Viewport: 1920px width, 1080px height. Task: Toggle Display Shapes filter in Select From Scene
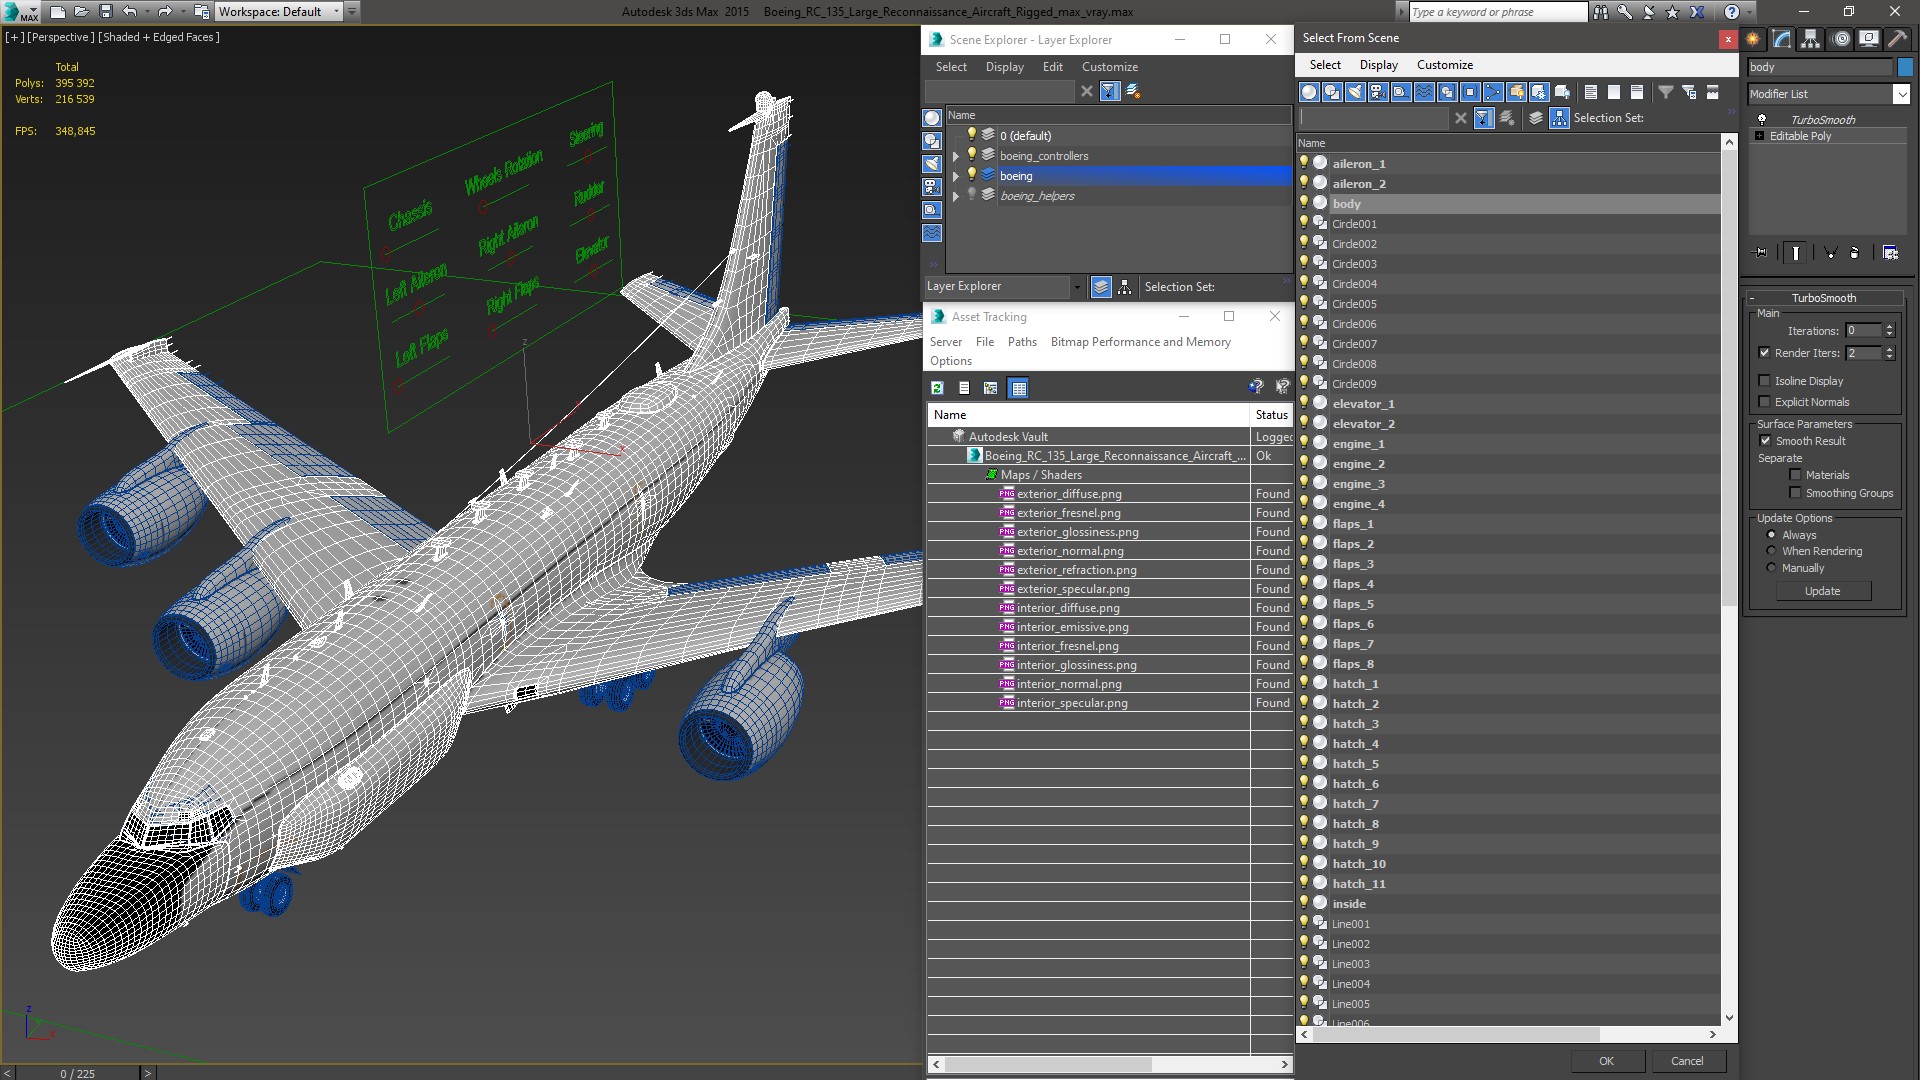(x=1332, y=92)
